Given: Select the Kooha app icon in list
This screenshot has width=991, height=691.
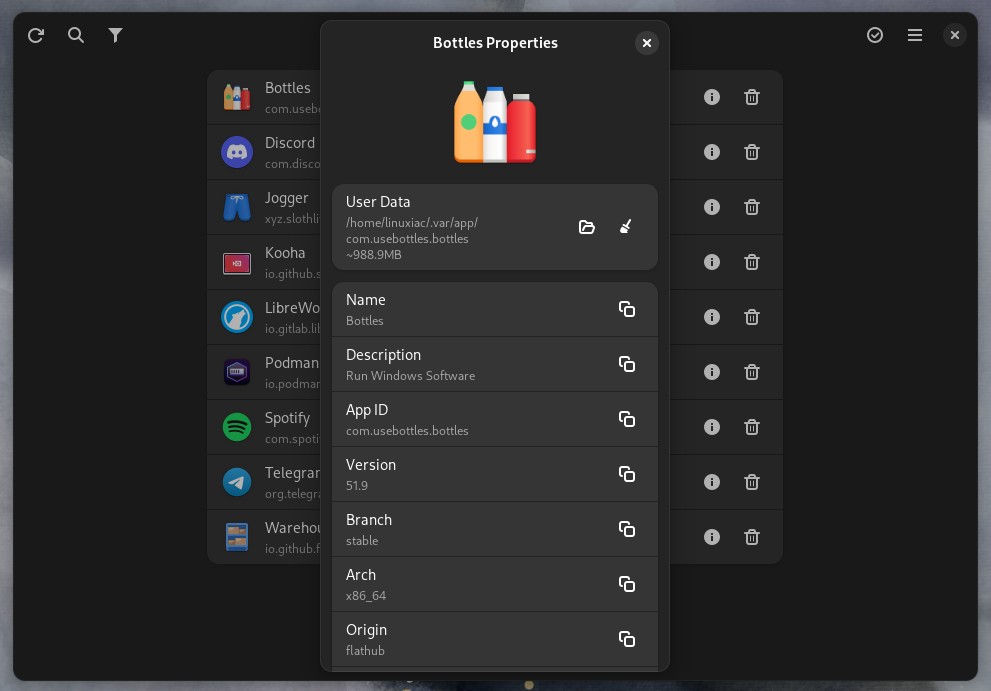Looking at the screenshot, I should (x=237, y=263).
